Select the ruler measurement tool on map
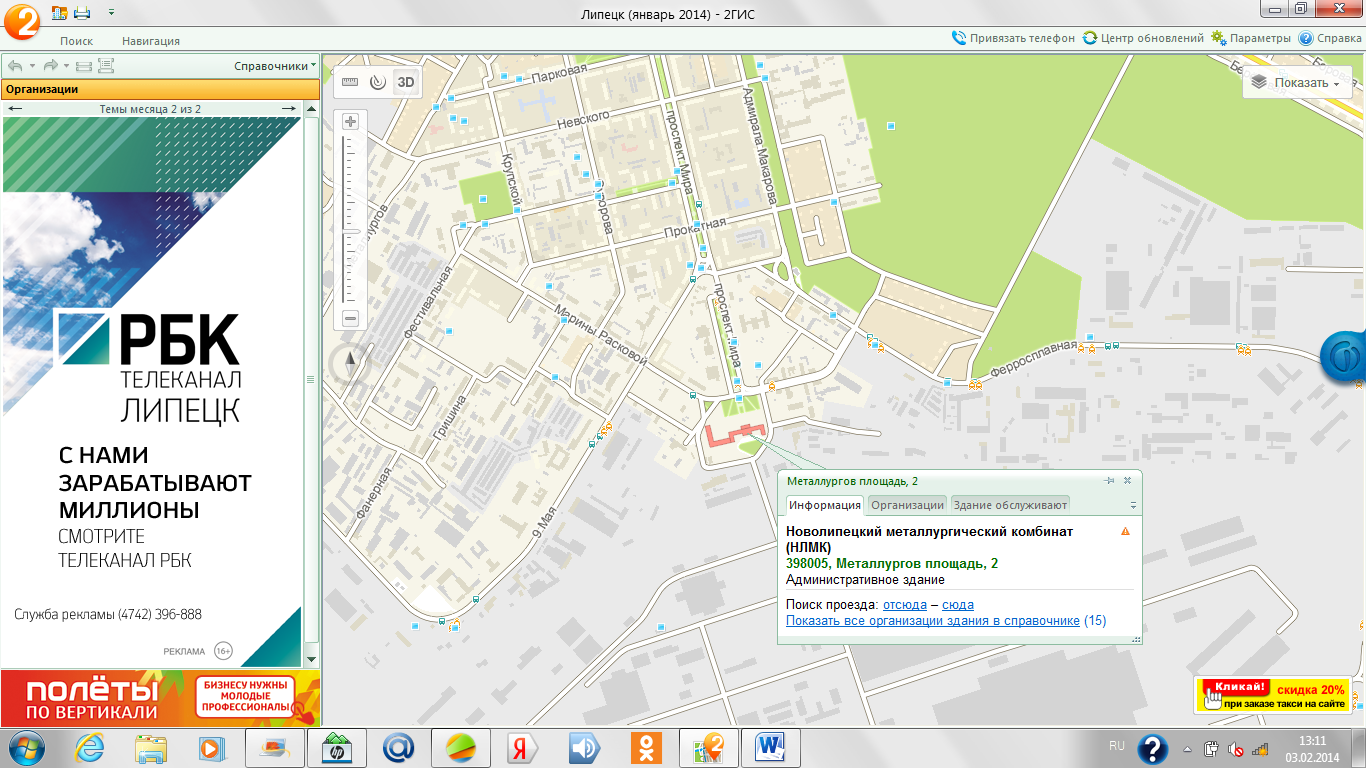 pyautogui.click(x=350, y=82)
